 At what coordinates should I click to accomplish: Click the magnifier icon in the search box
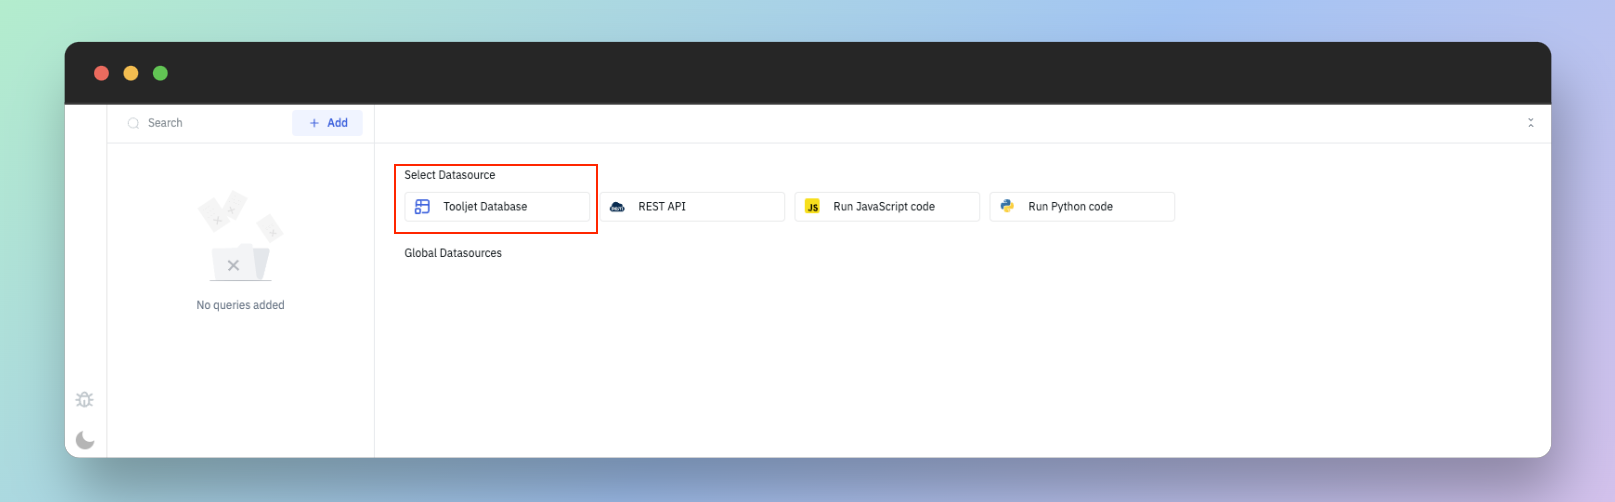(133, 123)
